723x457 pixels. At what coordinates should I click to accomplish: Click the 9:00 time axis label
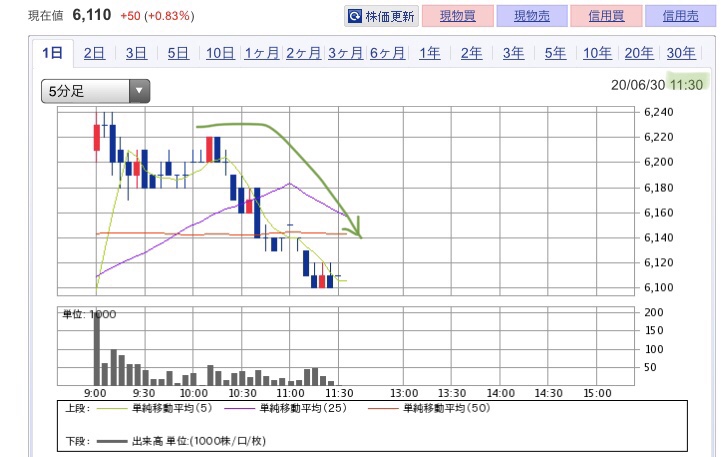click(x=95, y=393)
